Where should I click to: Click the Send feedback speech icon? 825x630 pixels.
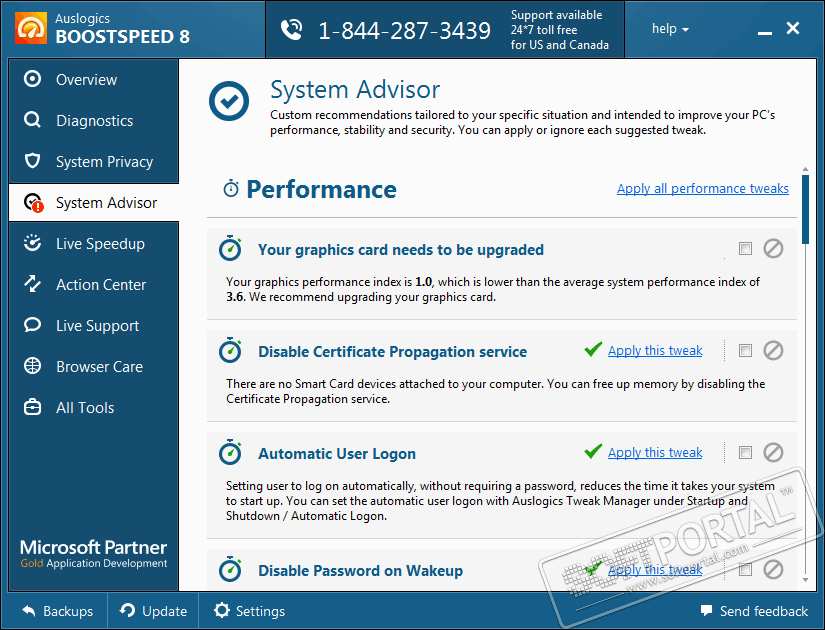(706, 611)
